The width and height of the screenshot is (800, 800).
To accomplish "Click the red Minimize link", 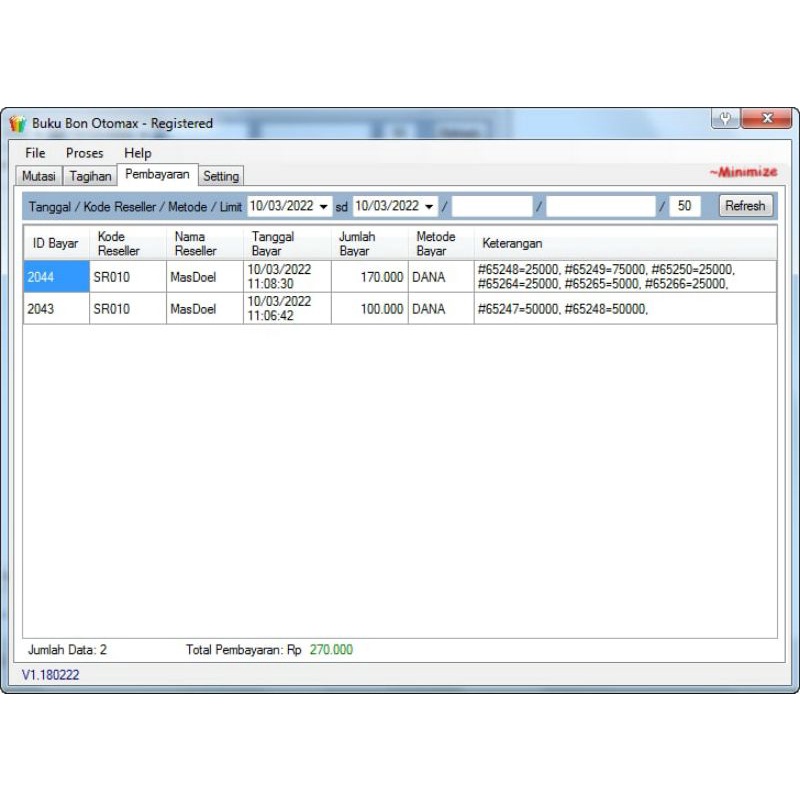I will click(743, 172).
